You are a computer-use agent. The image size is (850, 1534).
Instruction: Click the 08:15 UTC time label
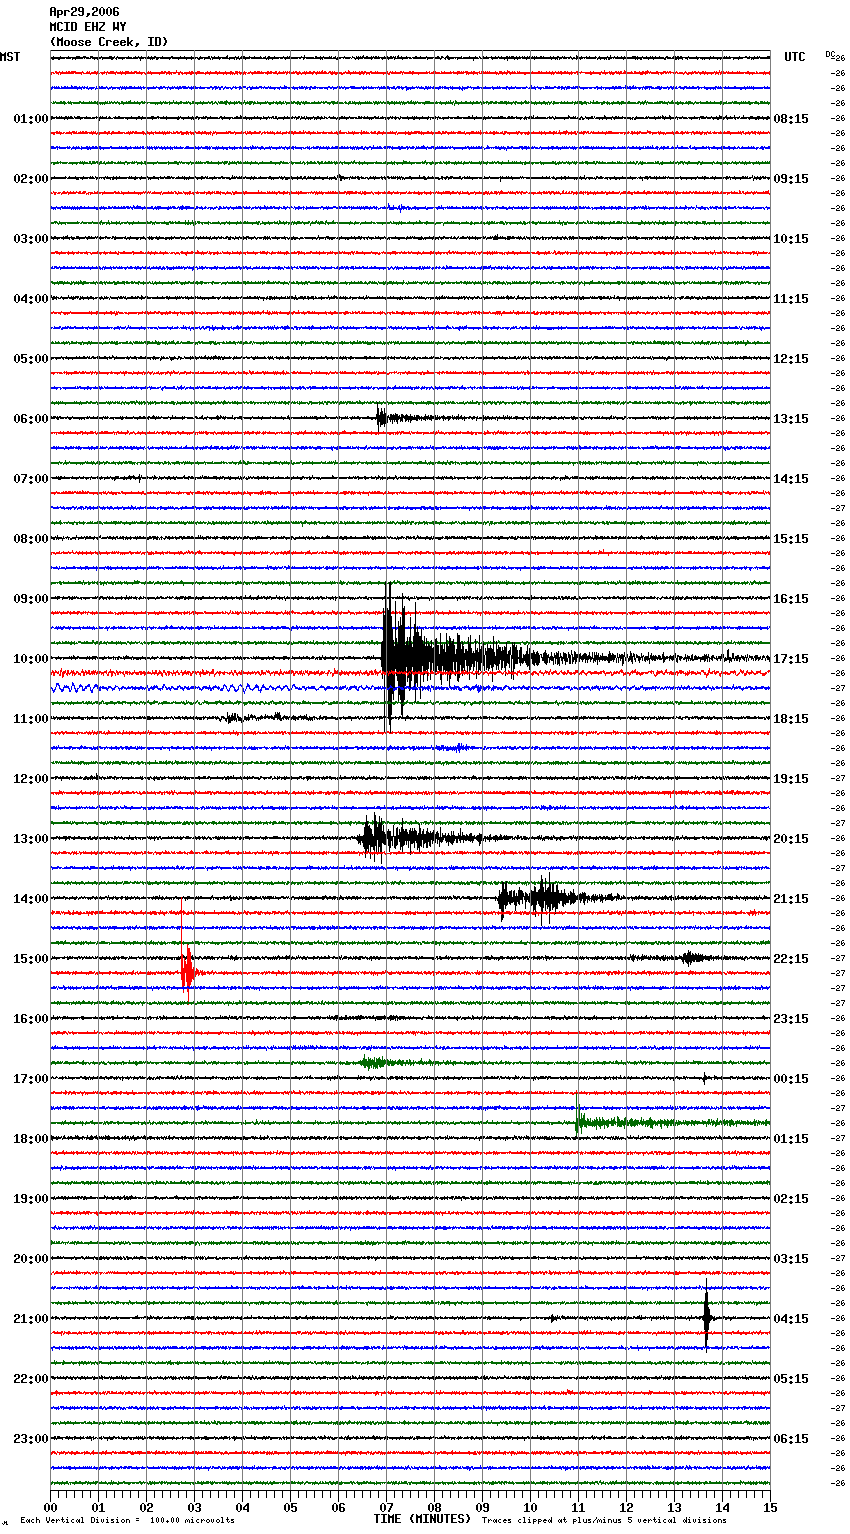coord(791,119)
